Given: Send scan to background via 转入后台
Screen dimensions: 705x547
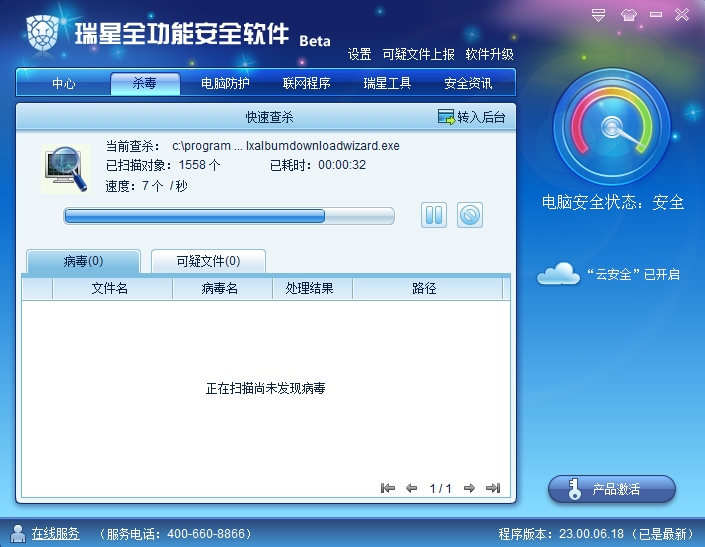Looking at the screenshot, I should [471, 117].
